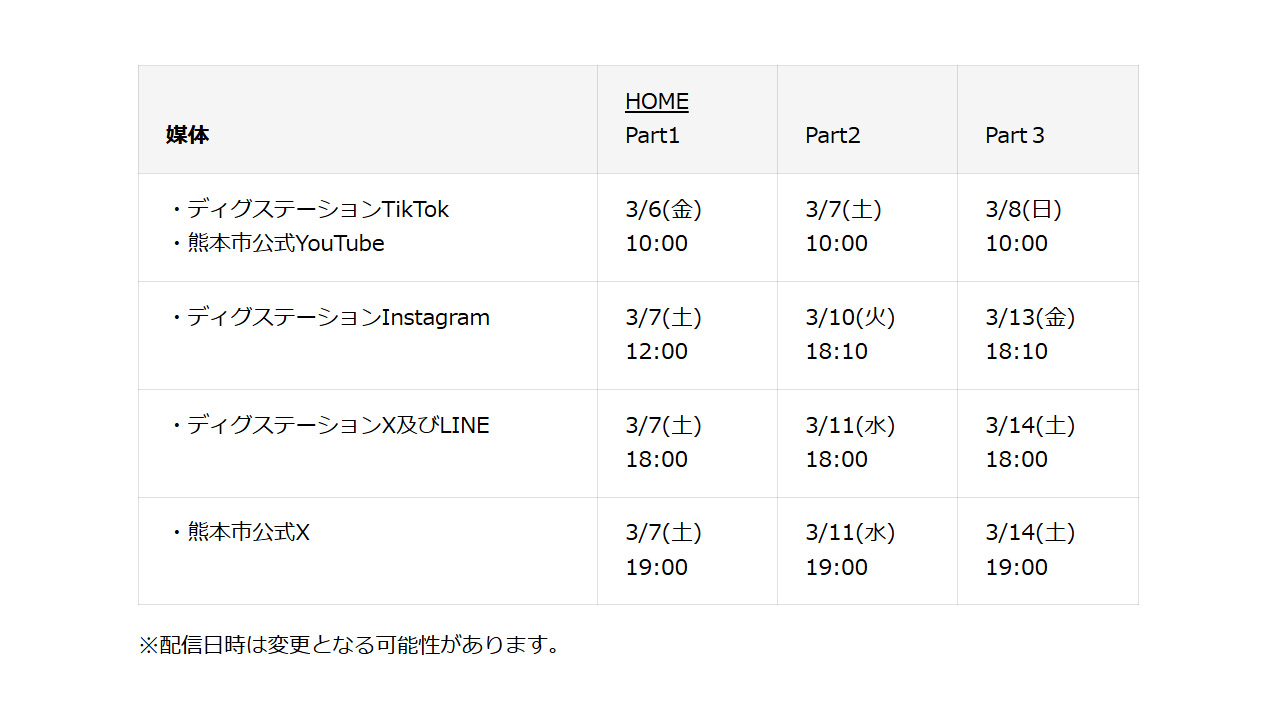The height and width of the screenshot is (720, 1280).
Task: Click the 3/7(土) 12:00 Instagram time
Action: point(663,335)
